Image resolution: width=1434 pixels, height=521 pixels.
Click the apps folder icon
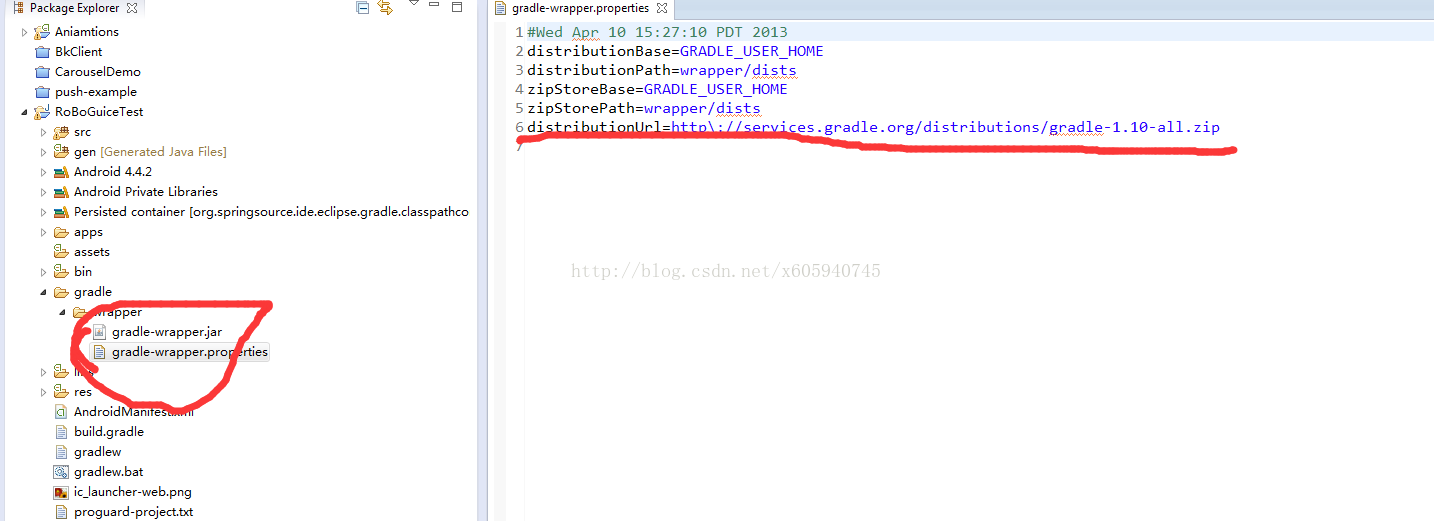(61, 232)
